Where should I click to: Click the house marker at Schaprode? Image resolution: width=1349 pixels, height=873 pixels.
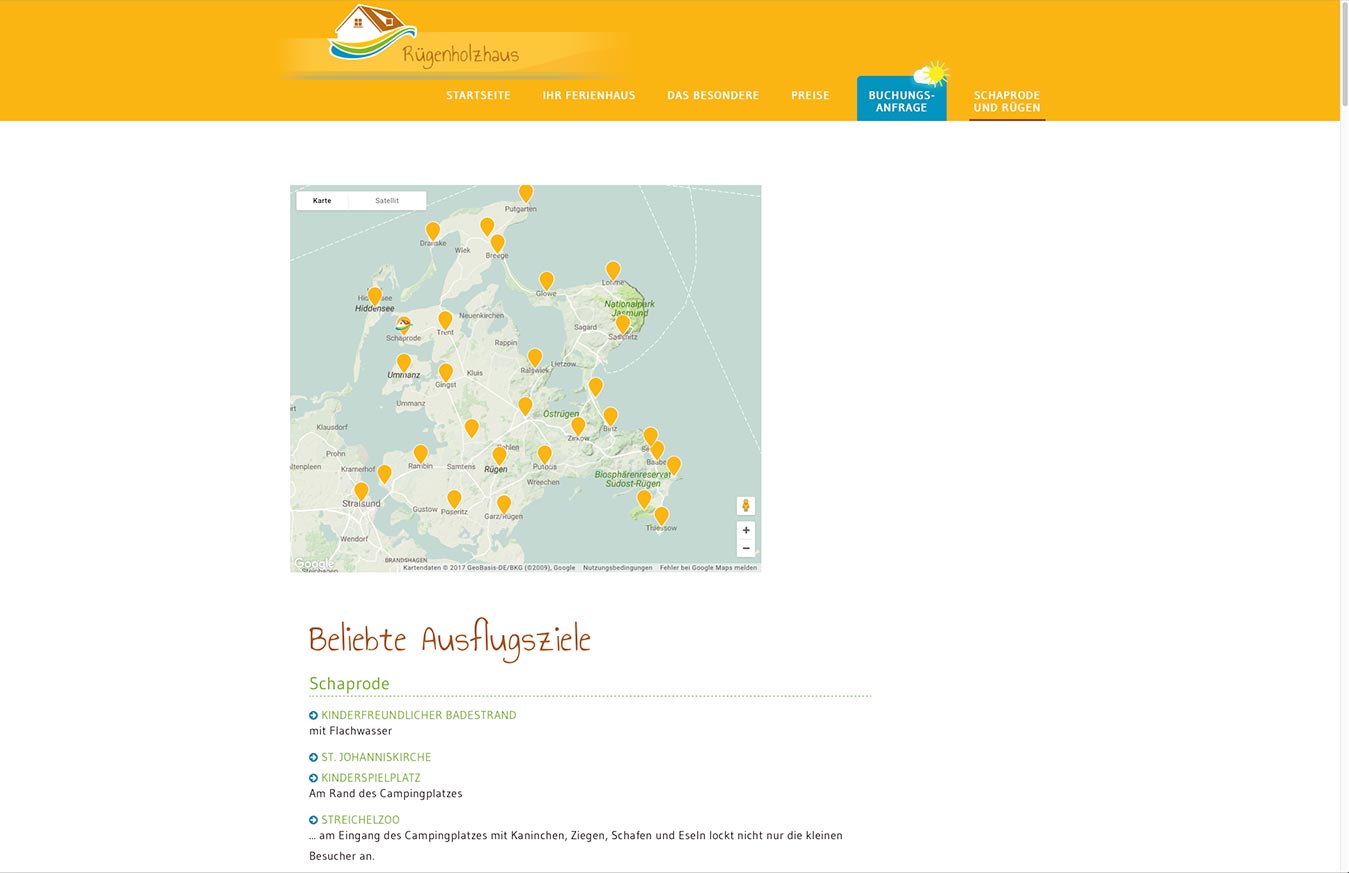403,324
